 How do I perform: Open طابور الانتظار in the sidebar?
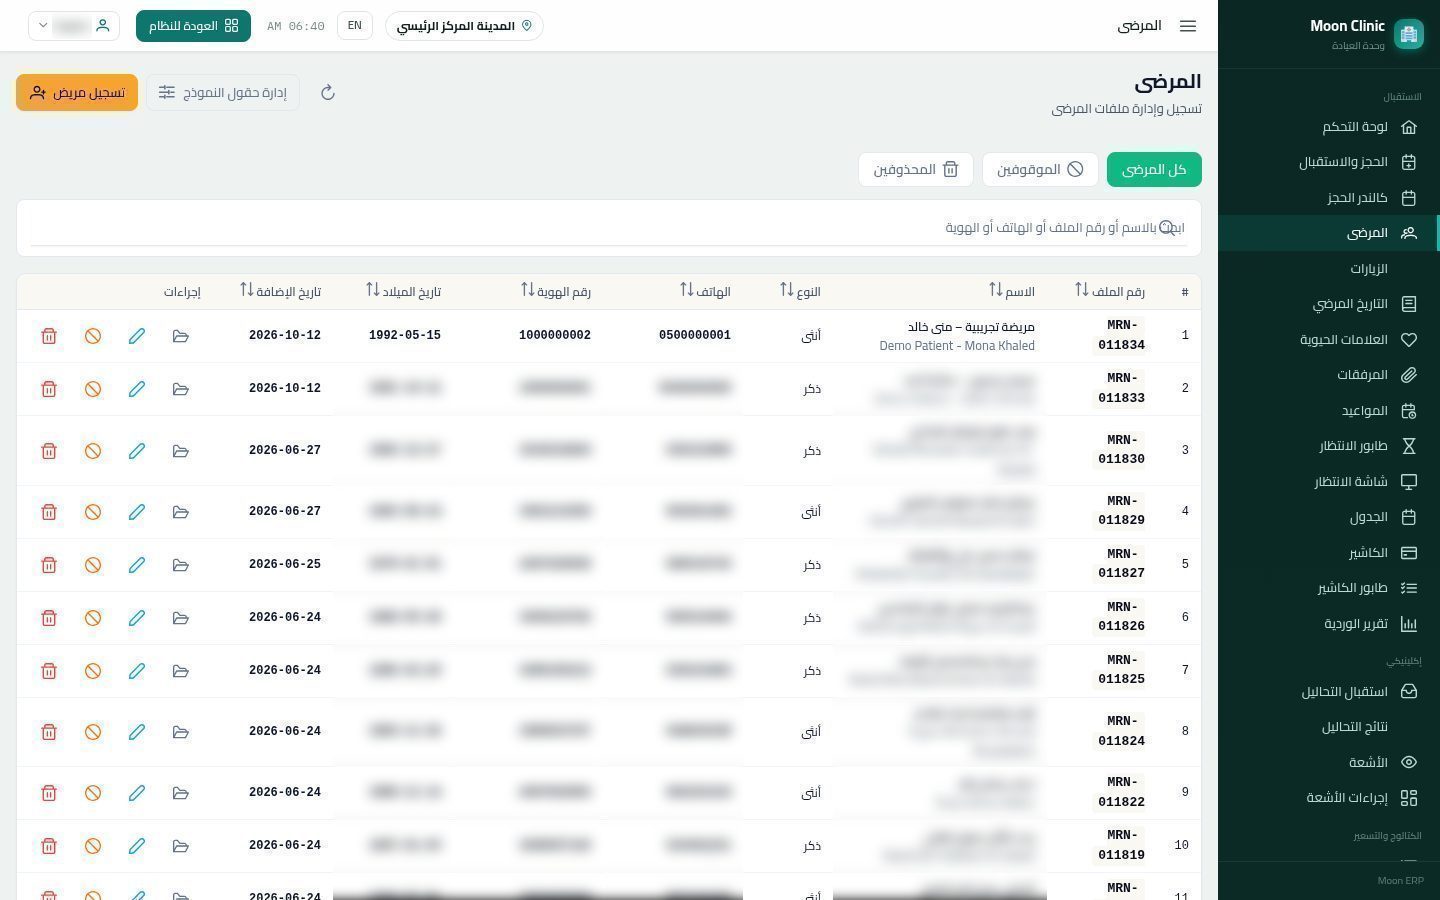[x=1329, y=446]
